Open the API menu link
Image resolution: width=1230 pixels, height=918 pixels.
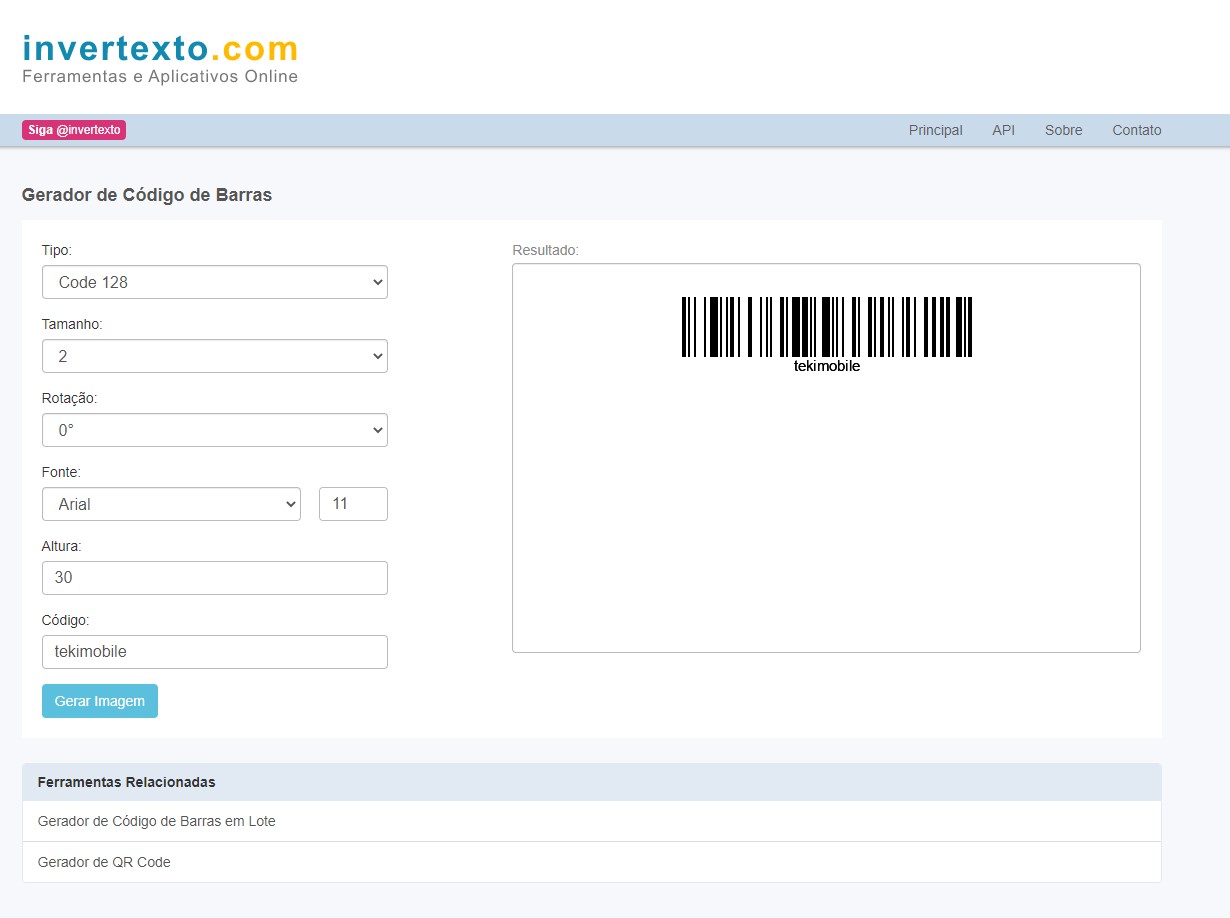pos(1003,130)
